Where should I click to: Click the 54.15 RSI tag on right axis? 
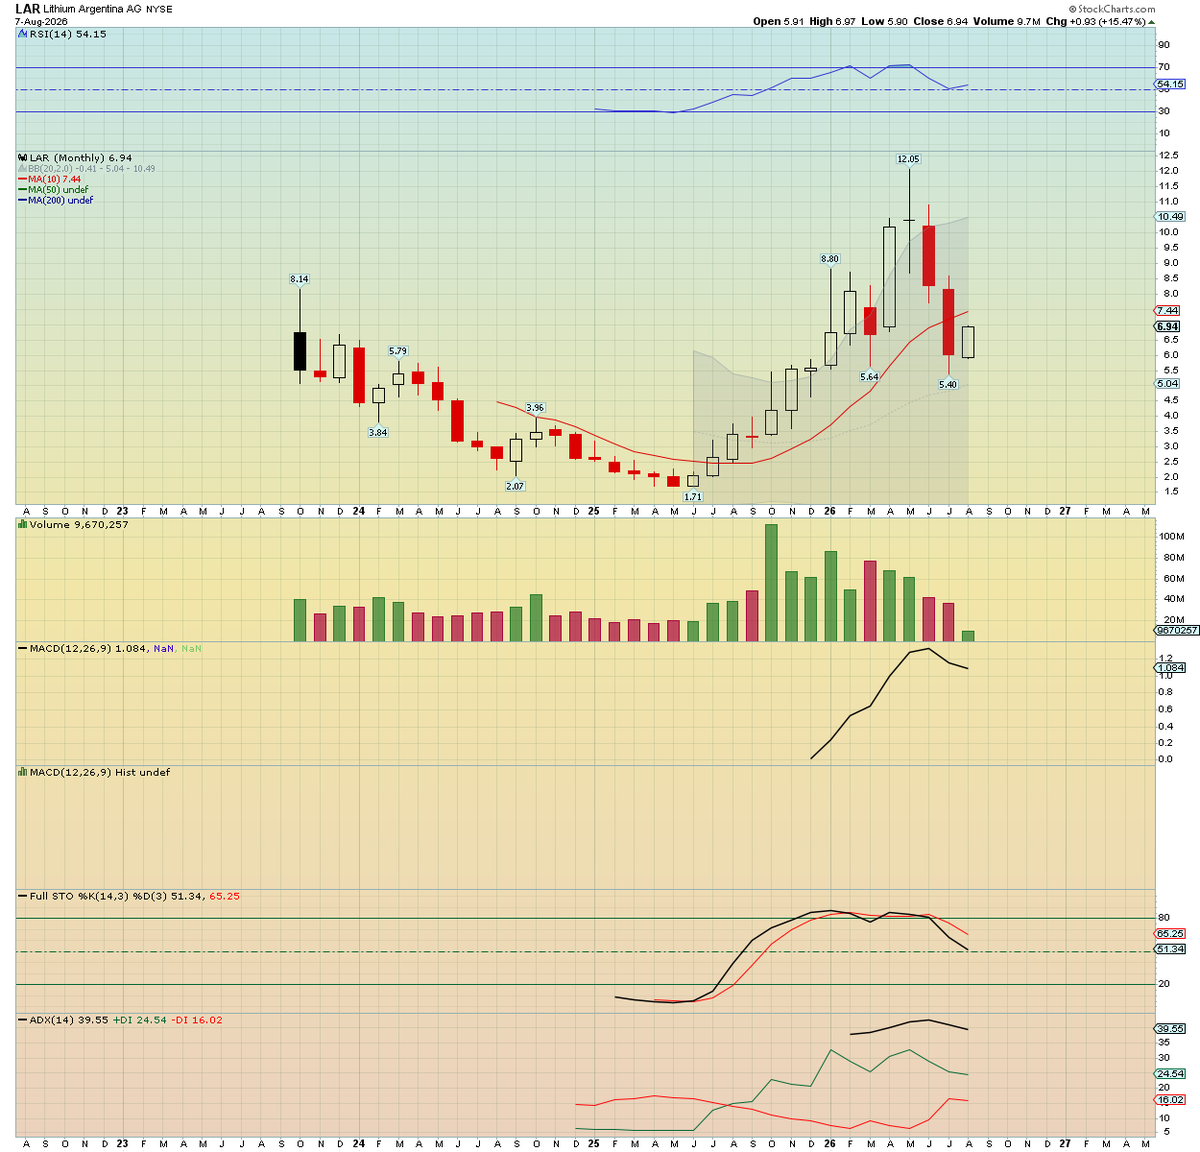[x=1171, y=84]
